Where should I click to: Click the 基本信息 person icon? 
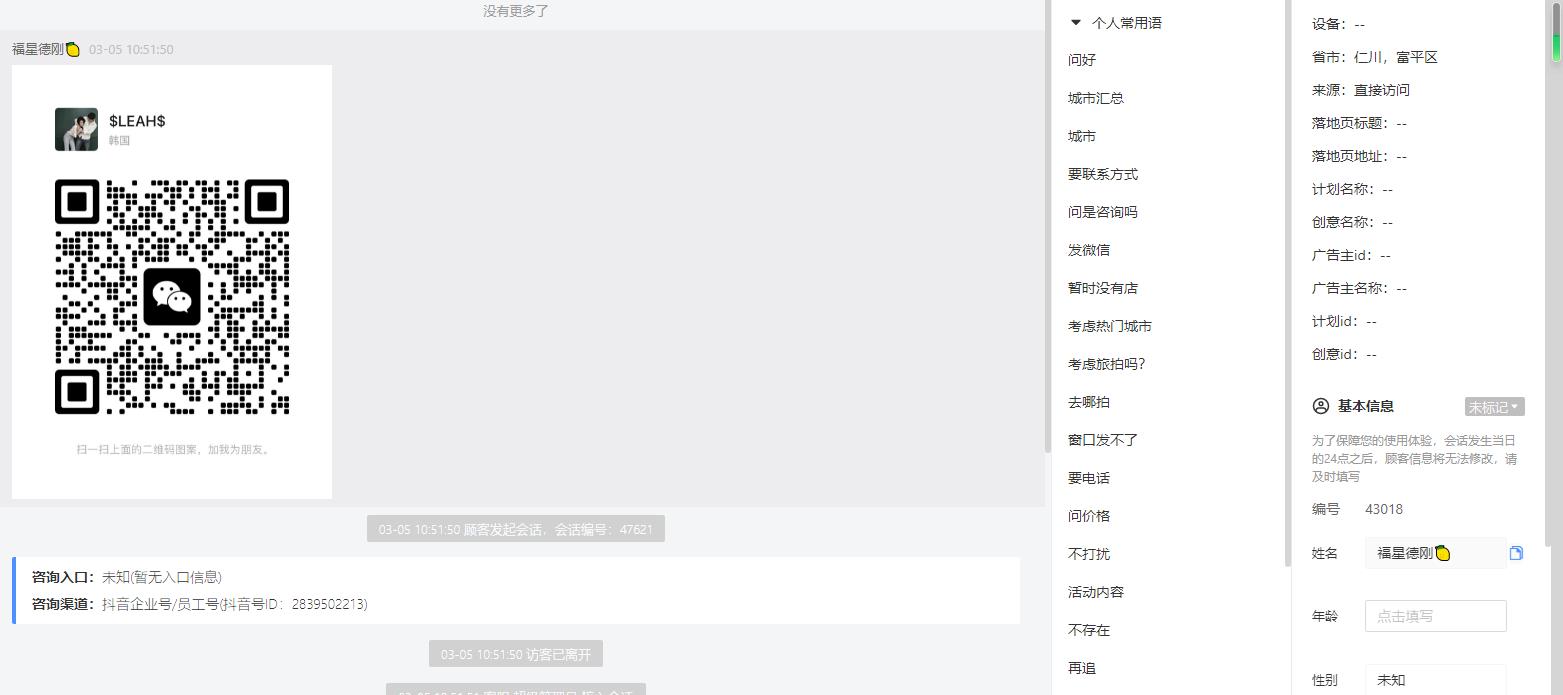(1320, 406)
